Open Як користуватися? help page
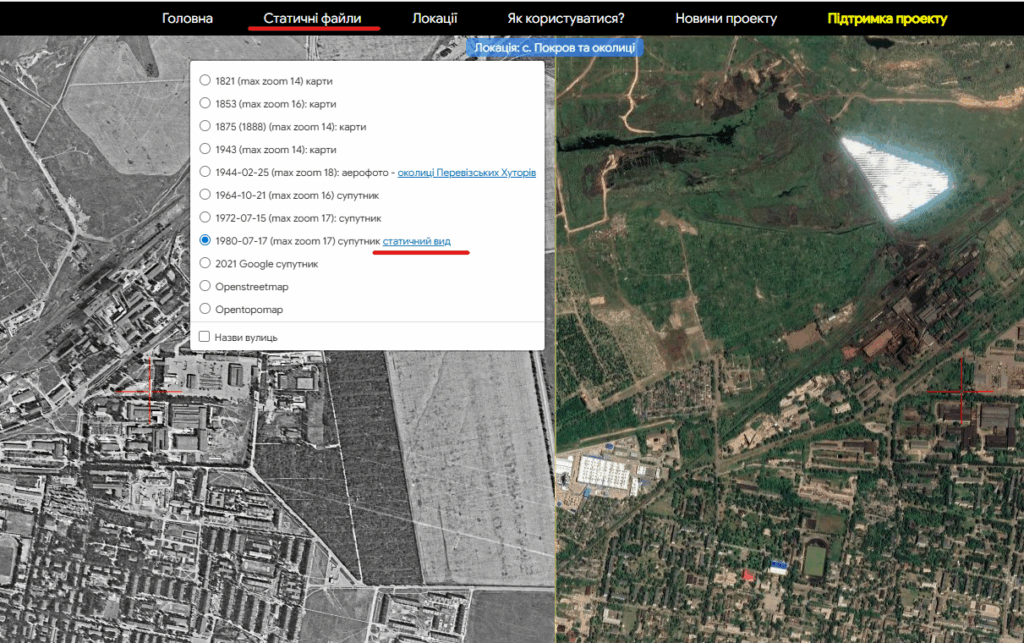Image resolution: width=1024 pixels, height=643 pixels. (566, 18)
